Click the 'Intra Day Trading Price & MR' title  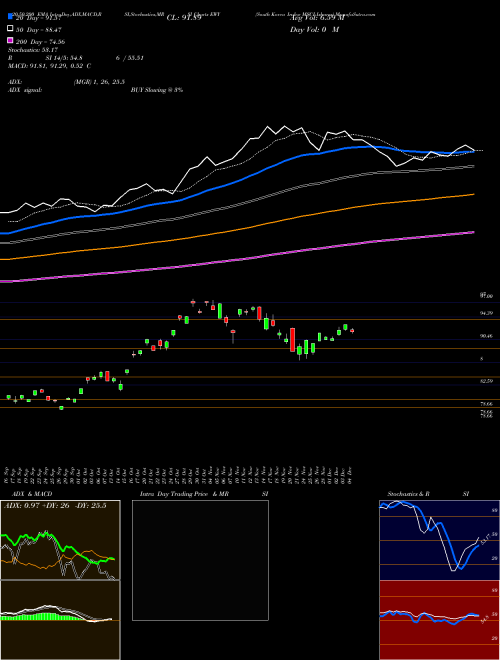185,494
